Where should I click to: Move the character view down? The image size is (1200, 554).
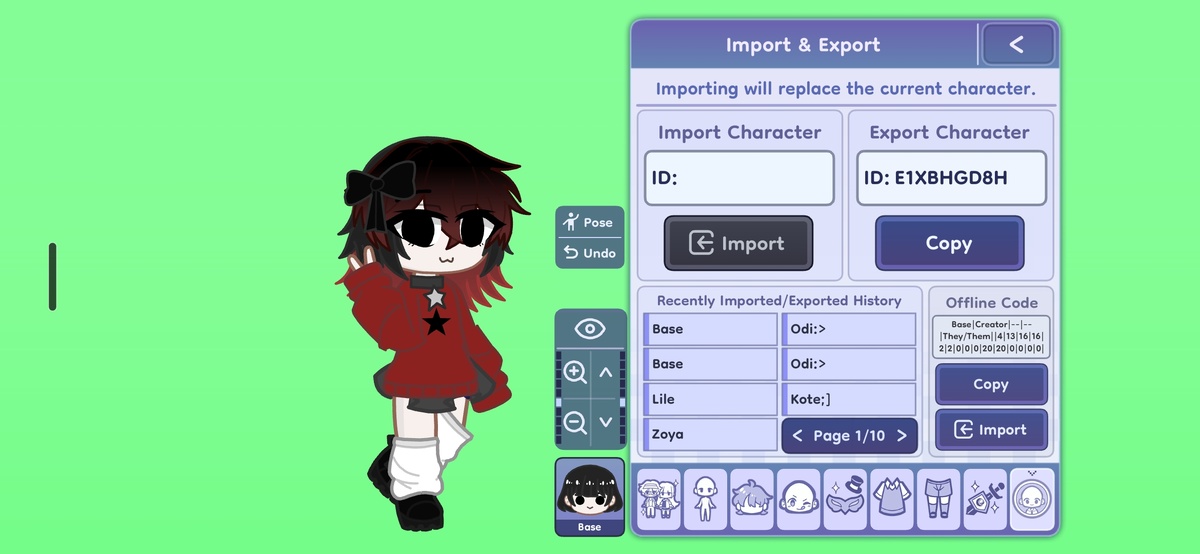pyautogui.click(x=606, y=422)
